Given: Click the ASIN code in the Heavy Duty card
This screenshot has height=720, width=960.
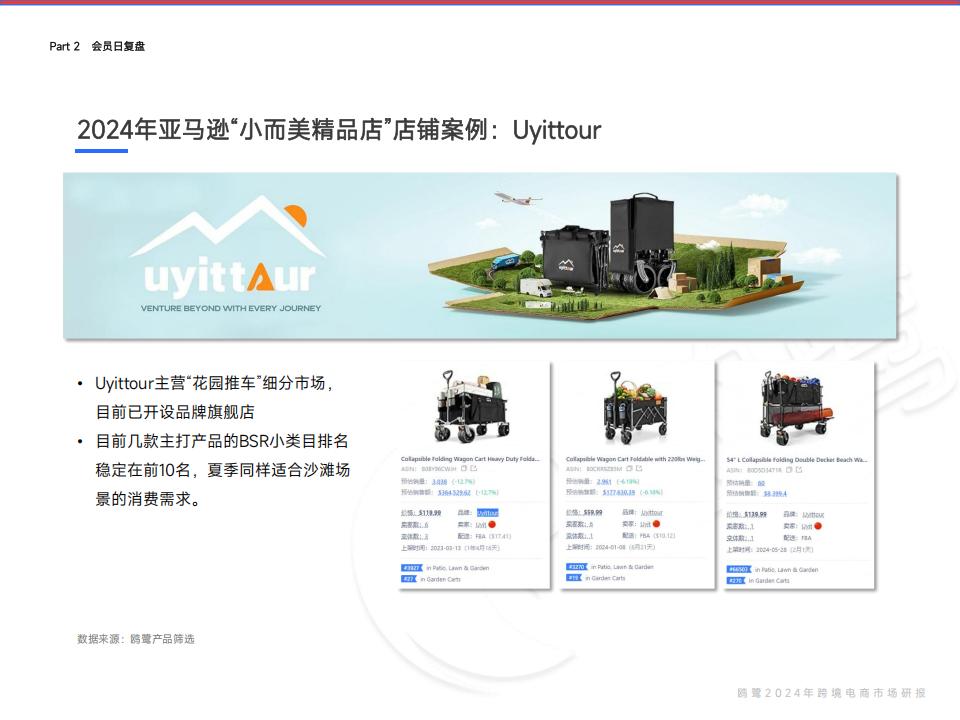Looking at the screenshot, I should [x=438, y=469].
